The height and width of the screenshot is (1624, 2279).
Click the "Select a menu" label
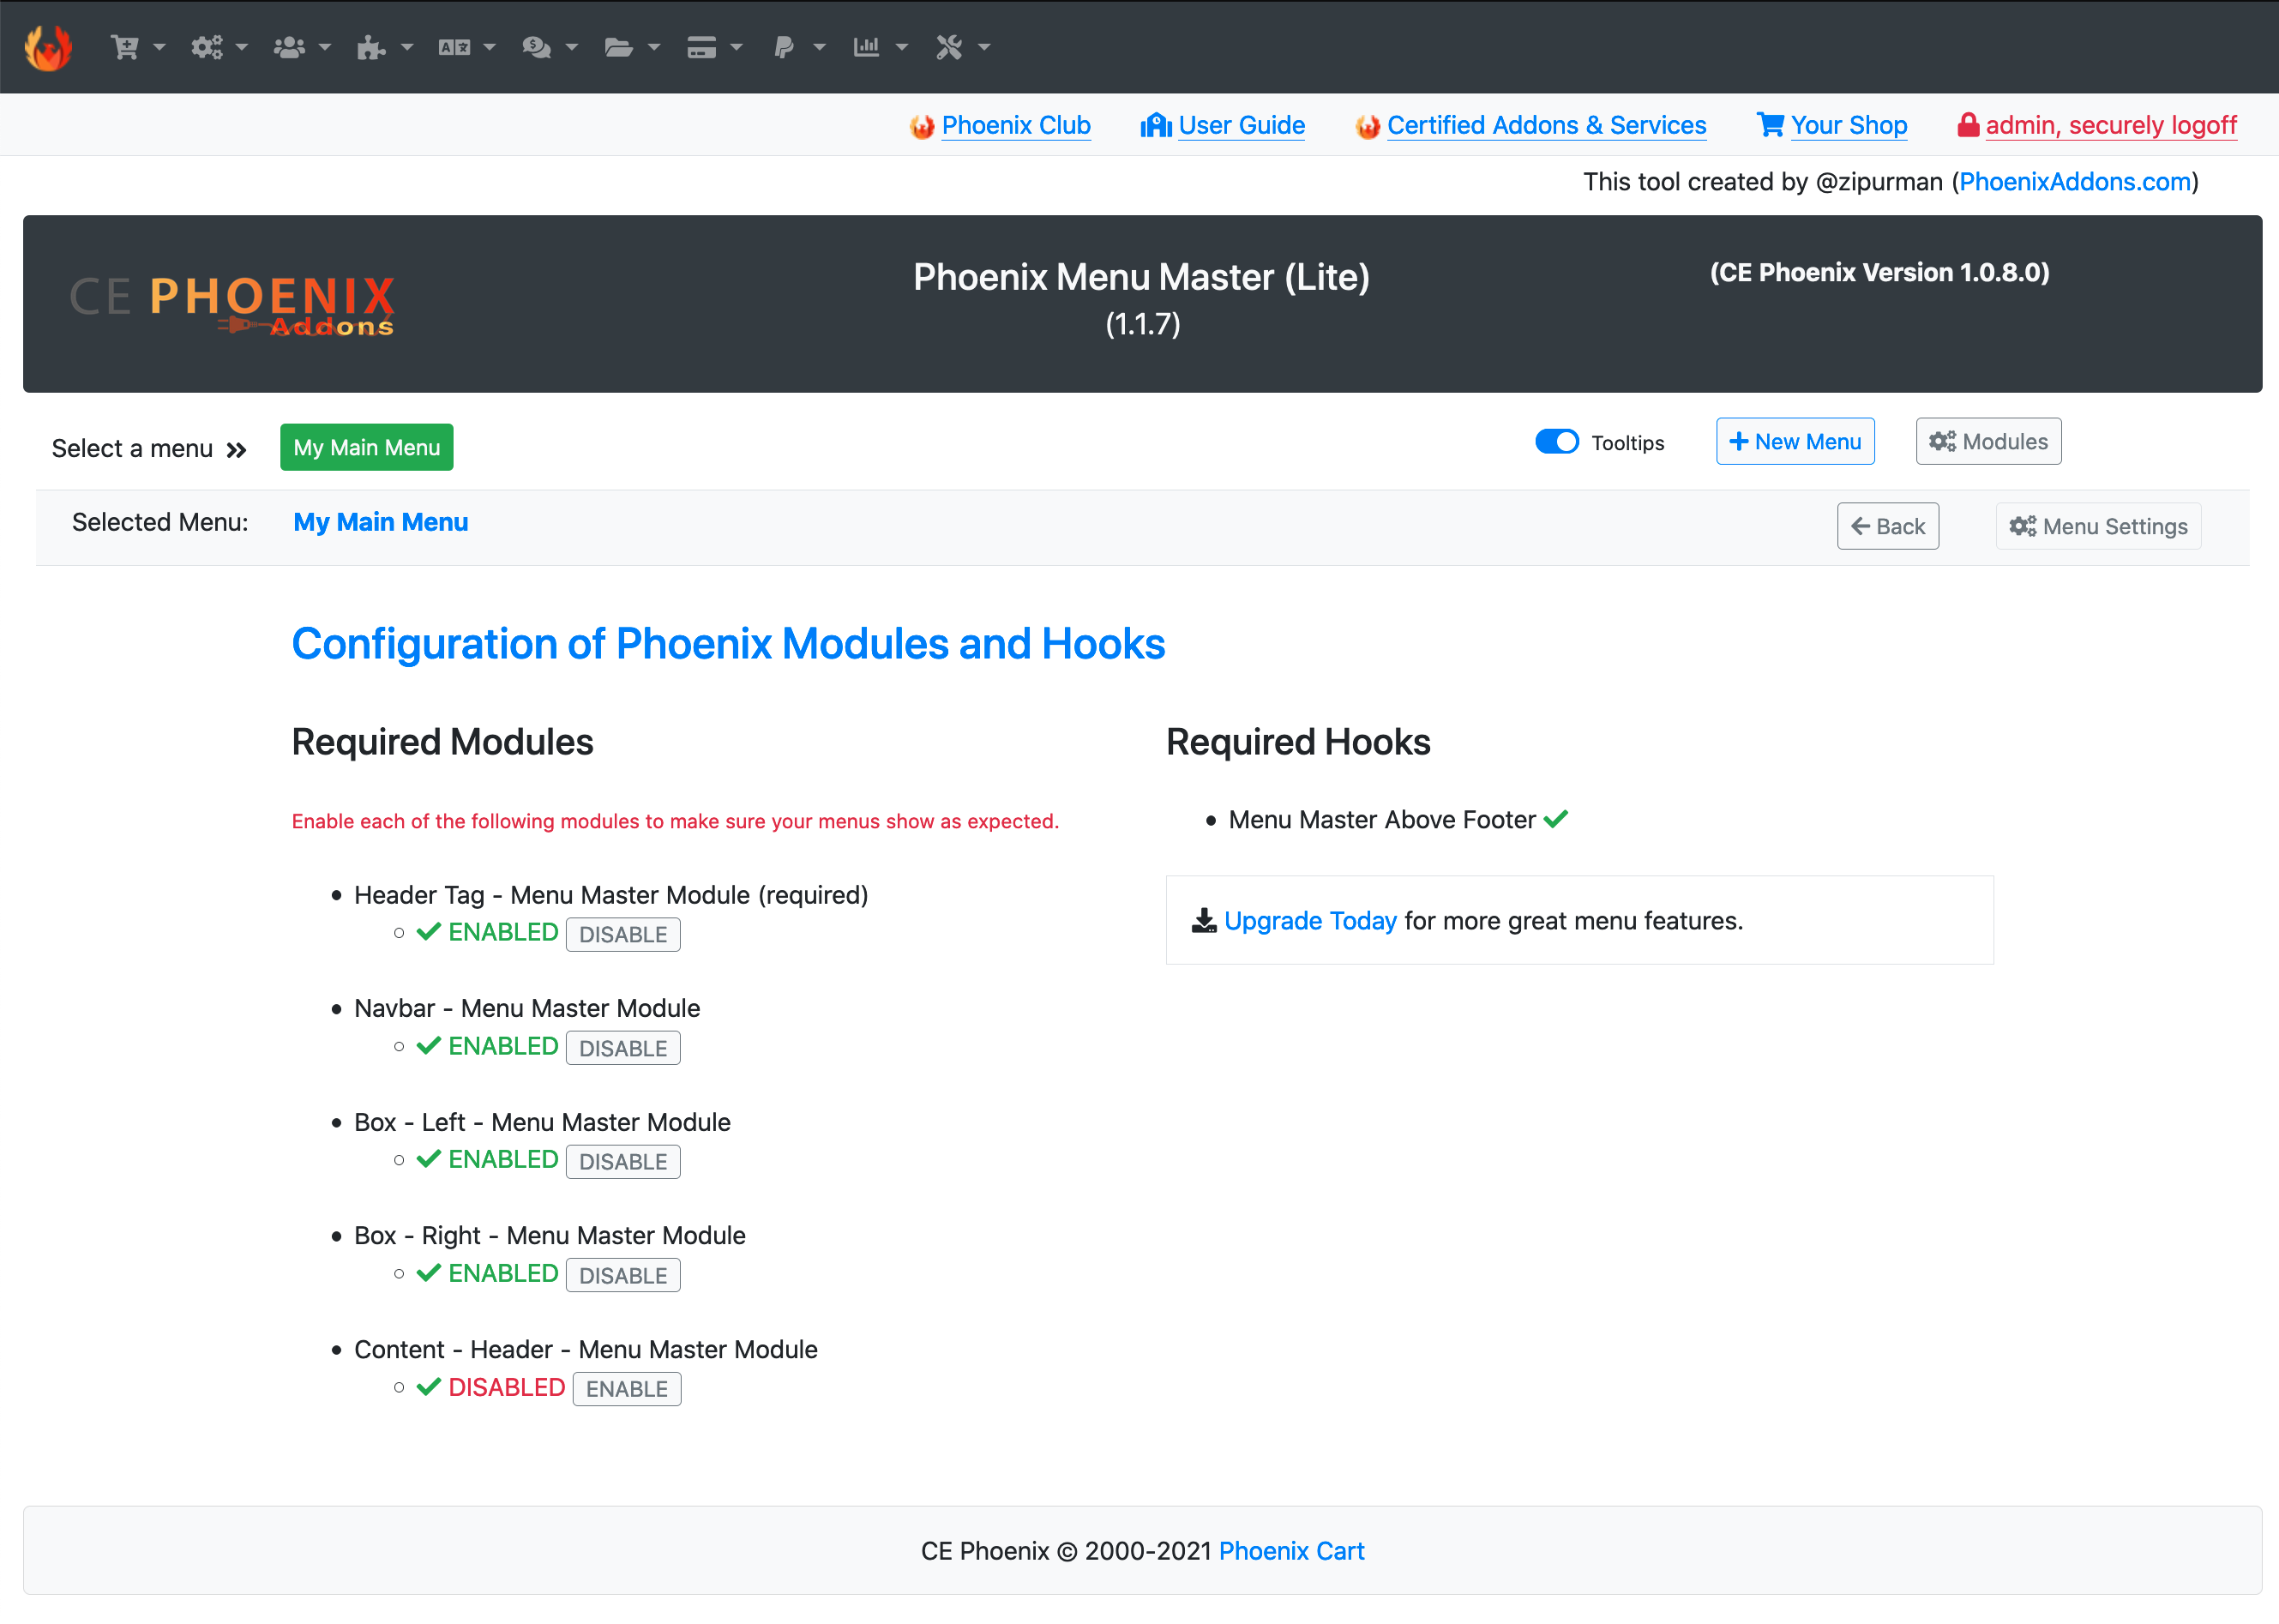coord(132,448)
